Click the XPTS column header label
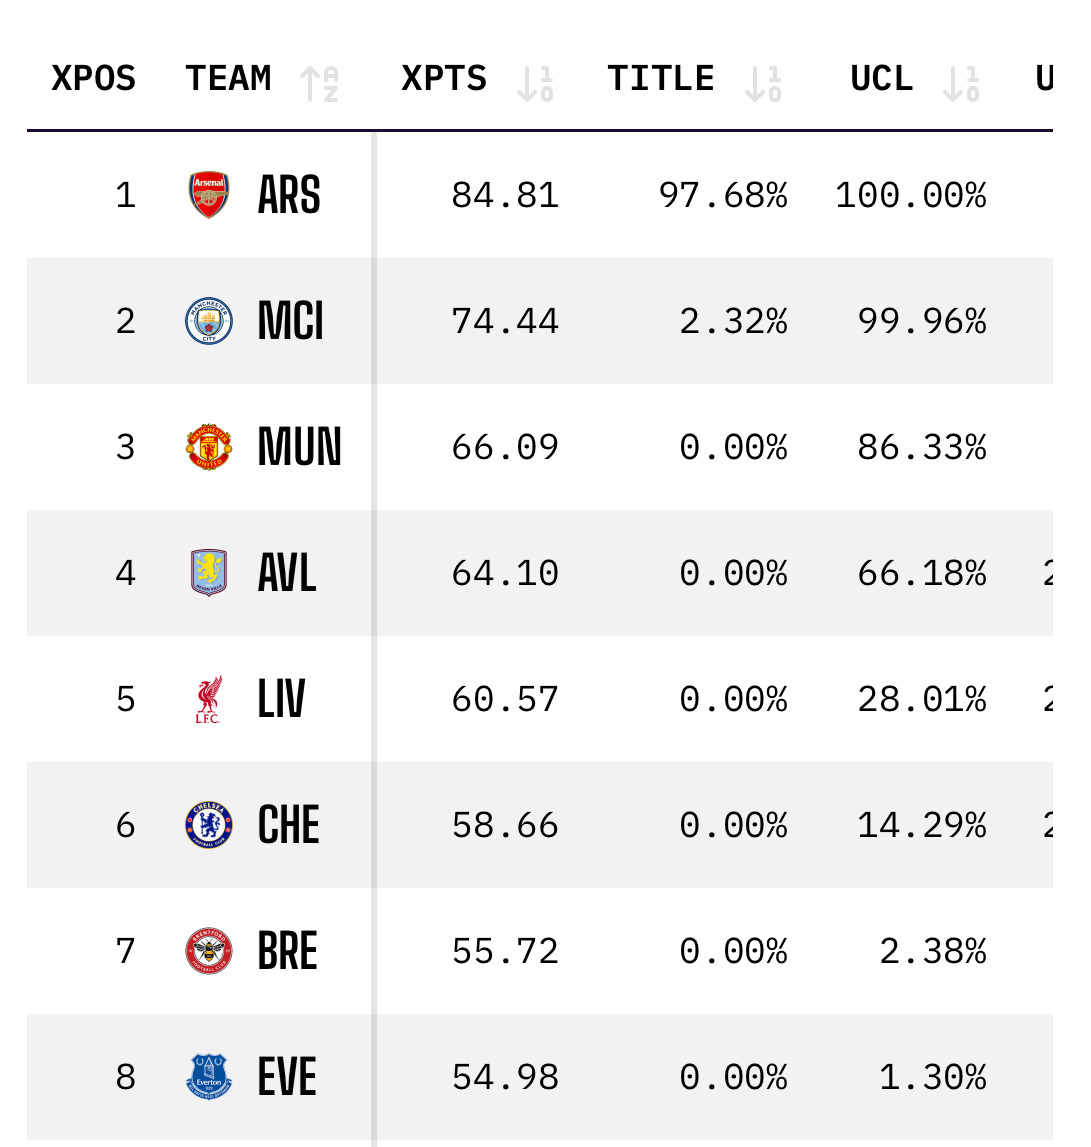The width and height of the screenshot is (1091, 1147). 444,79
